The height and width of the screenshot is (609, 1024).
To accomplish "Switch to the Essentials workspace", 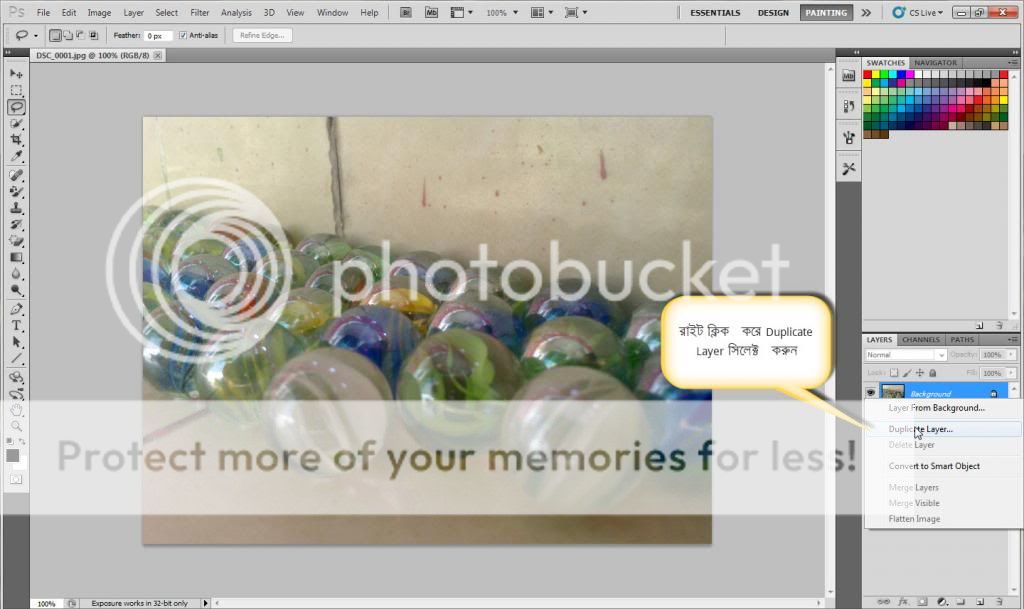I will 716,13.
